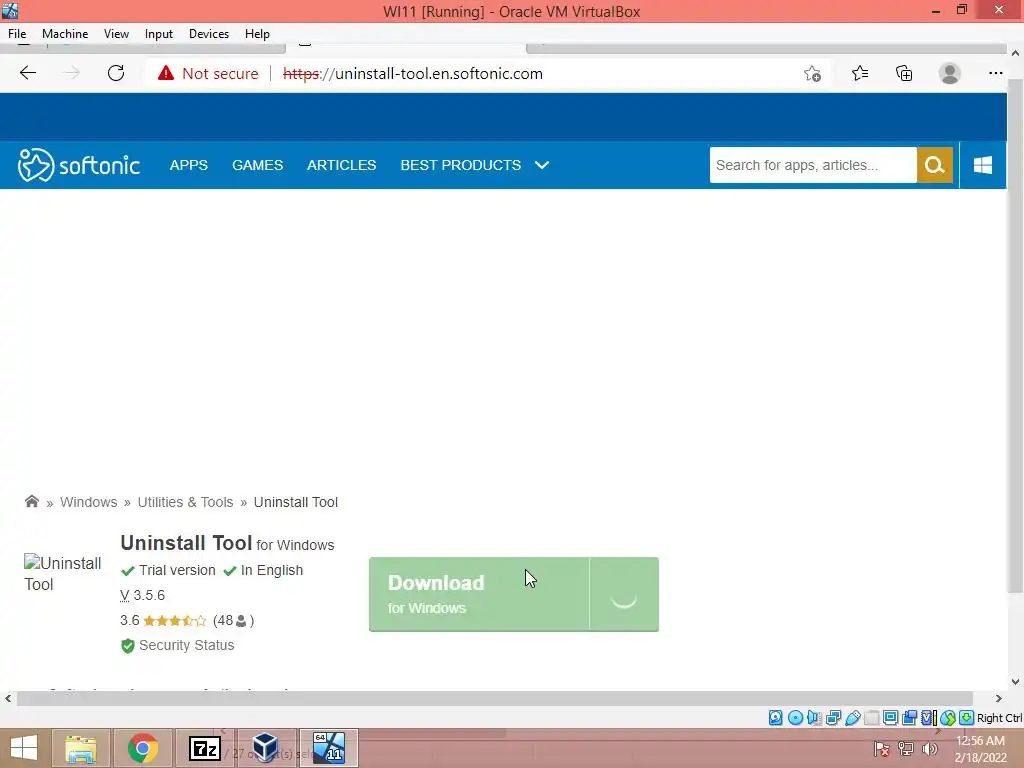
Task: Click the VirtualBox recording status icon
Action: [909, 718]
